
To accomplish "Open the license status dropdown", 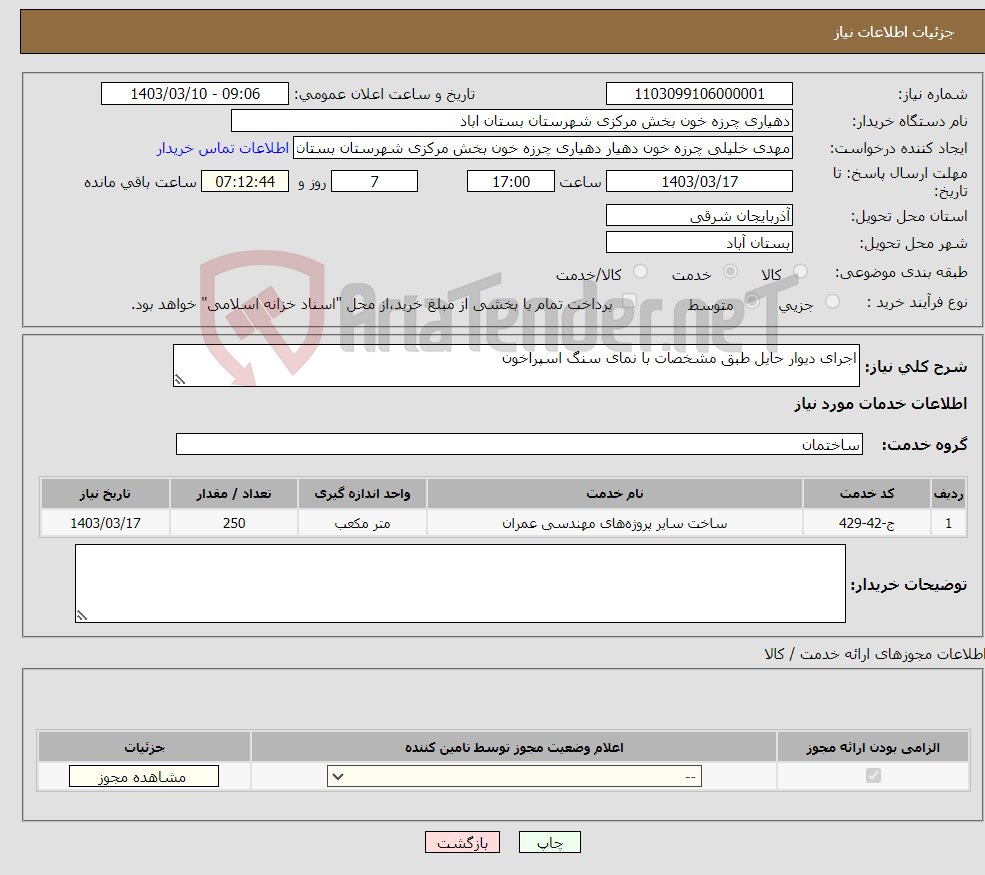I will pos(514,776).
